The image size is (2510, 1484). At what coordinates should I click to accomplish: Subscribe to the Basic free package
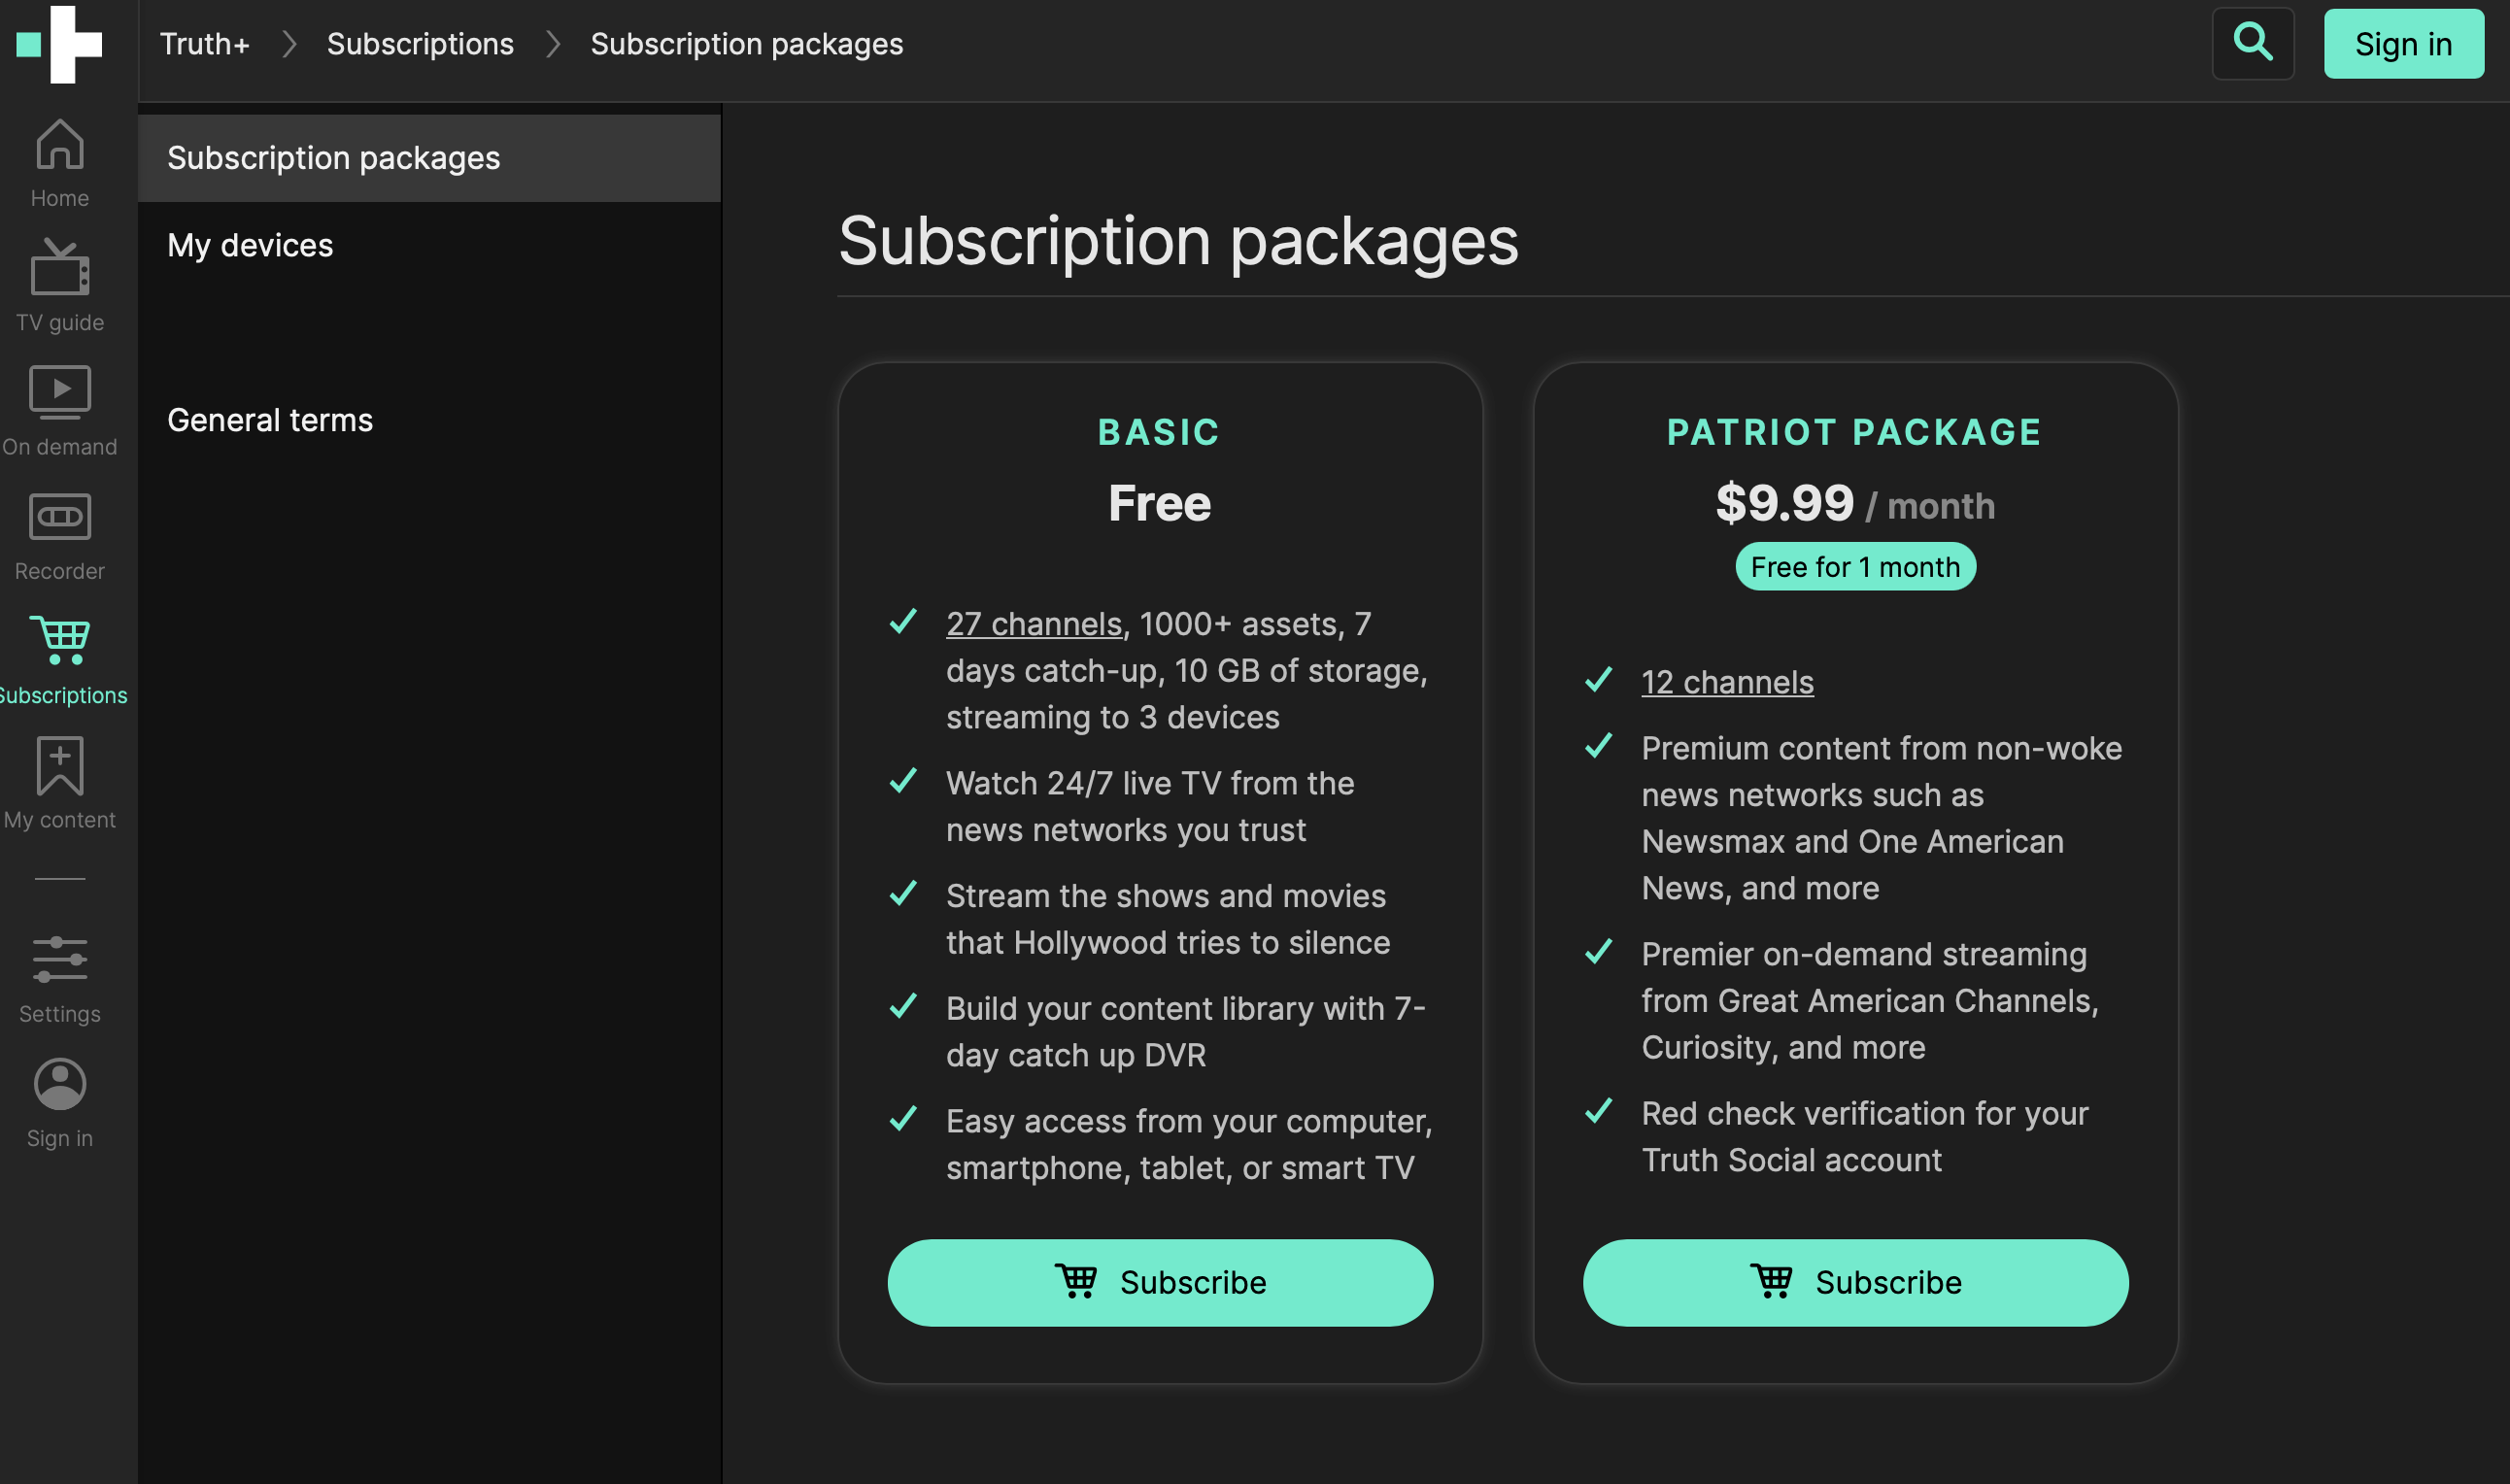1160,1283
